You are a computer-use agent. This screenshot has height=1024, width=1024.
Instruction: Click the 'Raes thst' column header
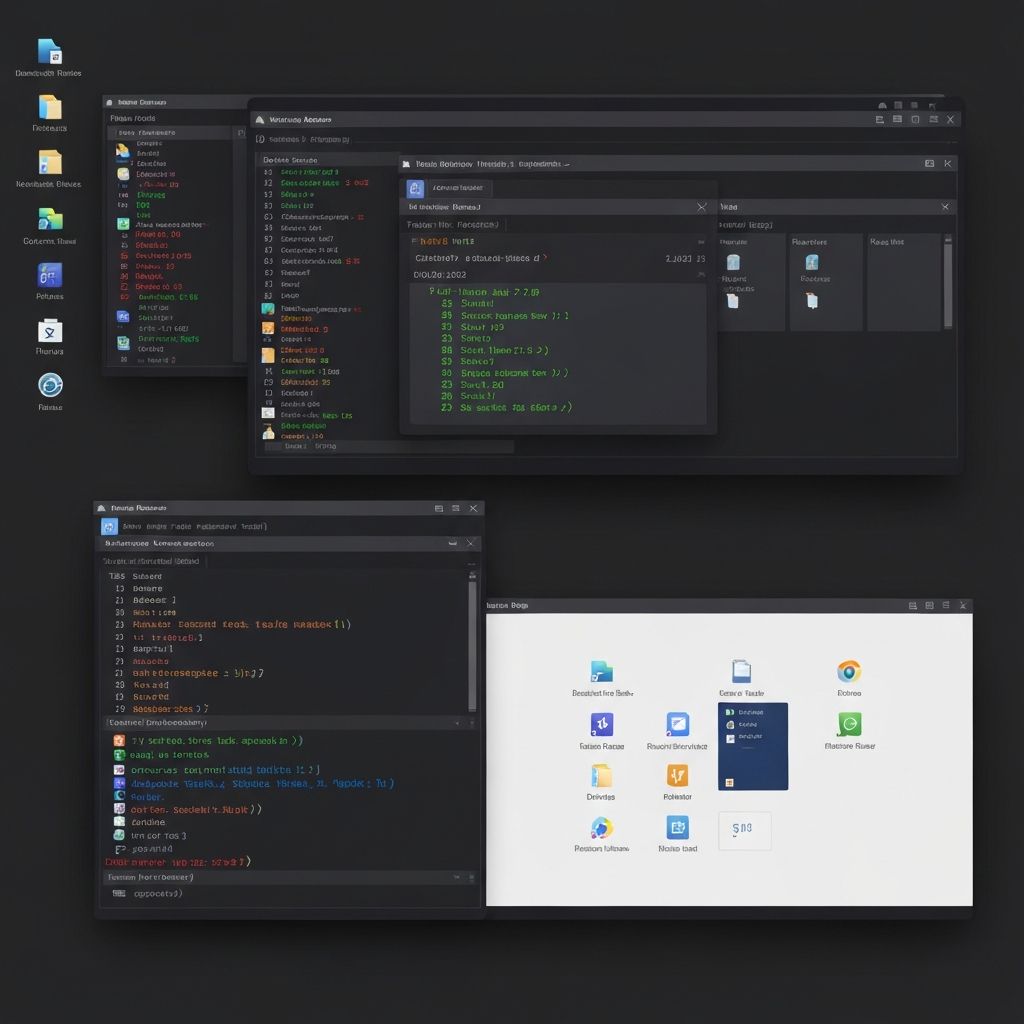(x=886, y=242)
